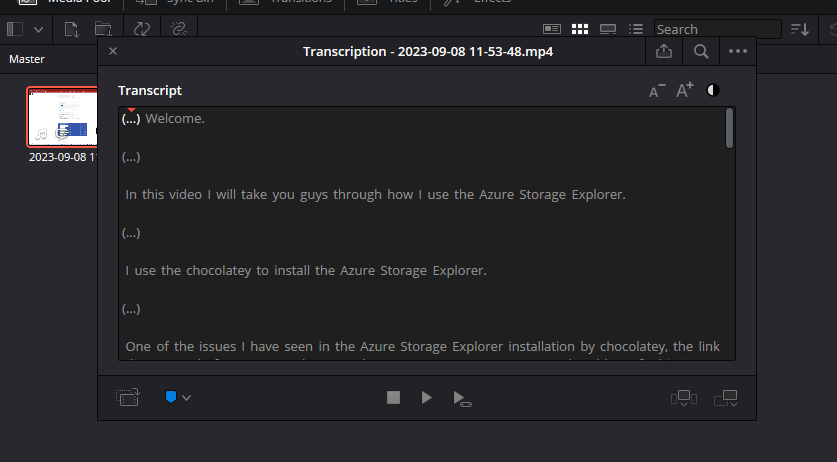This screenshot has width=837, height=462.
Task: Switch media pool to filmstrip view
Action: pos(608,29)
